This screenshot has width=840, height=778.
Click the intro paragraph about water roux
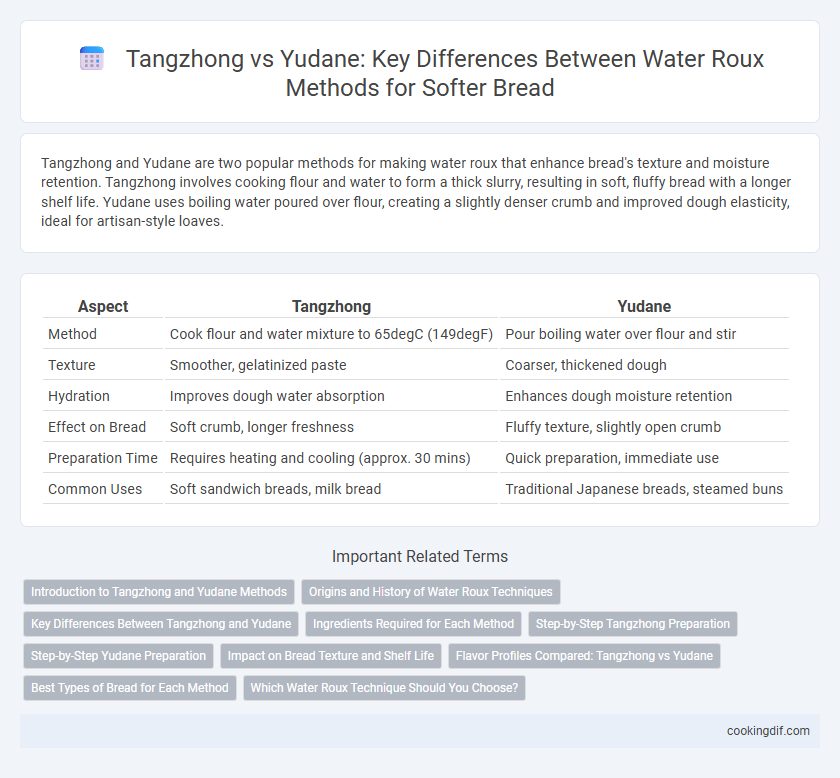coord(416,192)
